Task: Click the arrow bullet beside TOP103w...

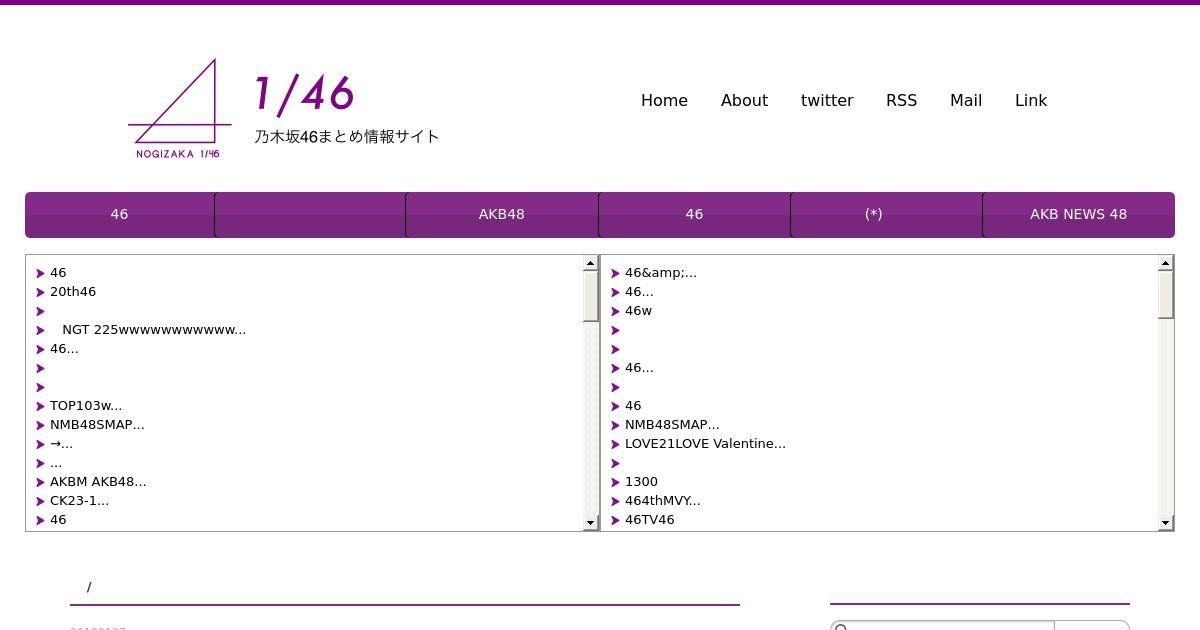Action: 41,407
